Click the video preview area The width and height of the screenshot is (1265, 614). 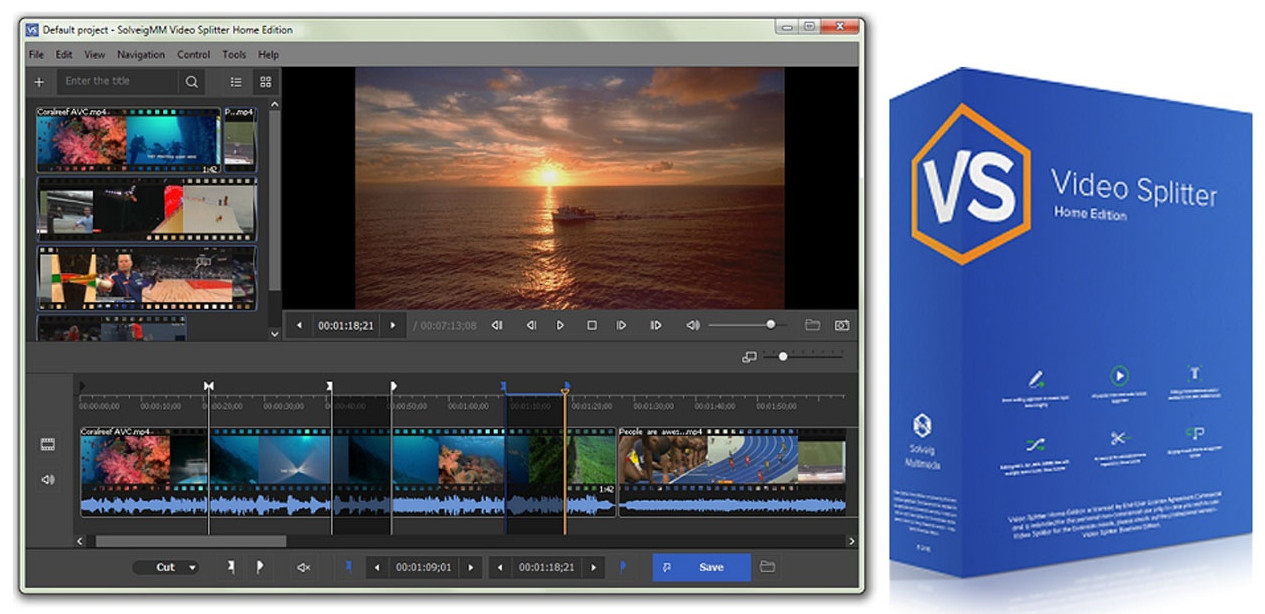click(570, 188)
